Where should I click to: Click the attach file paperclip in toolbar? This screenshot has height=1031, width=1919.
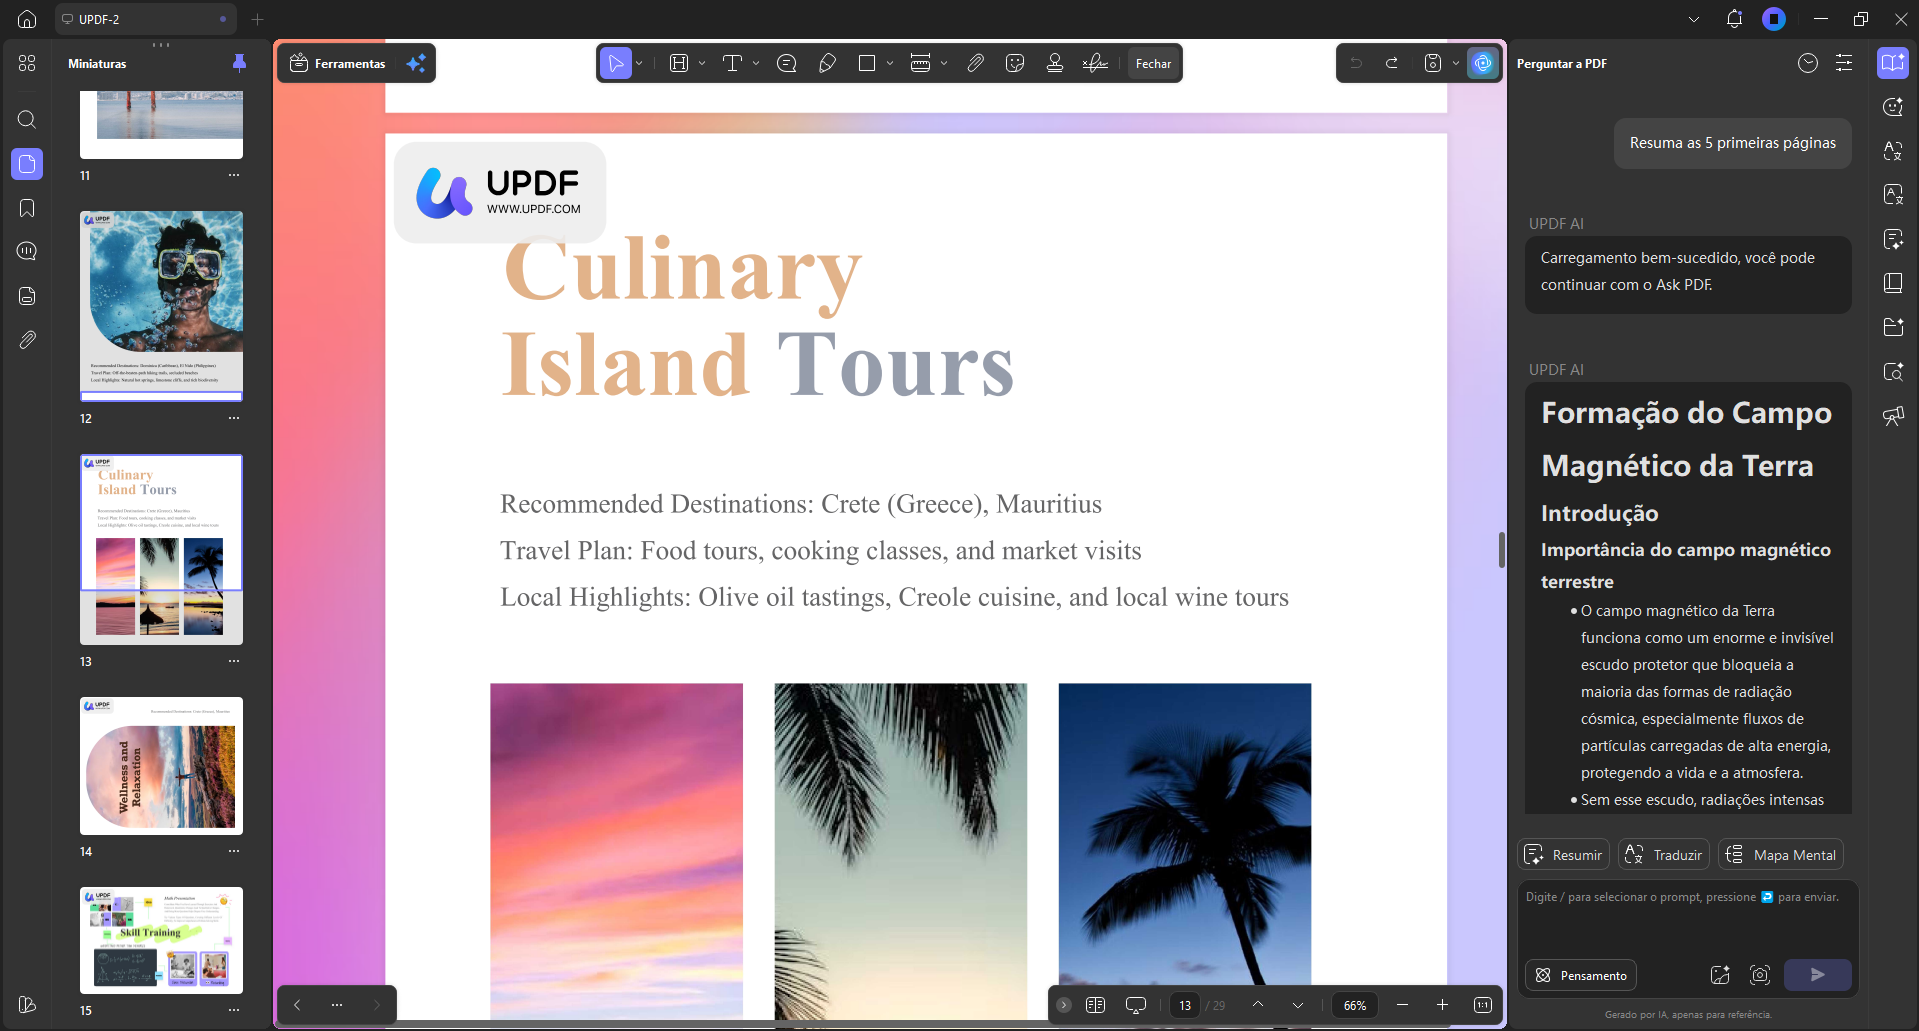coord(975,64)
